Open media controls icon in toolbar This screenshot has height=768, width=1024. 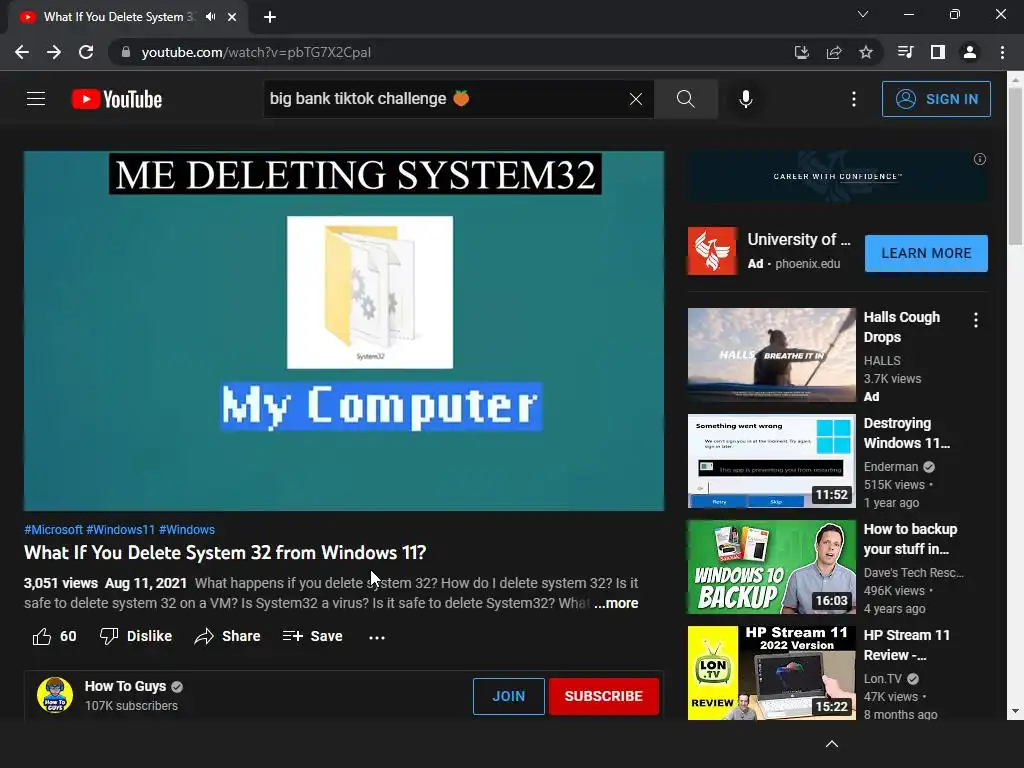tap(905, 52)
